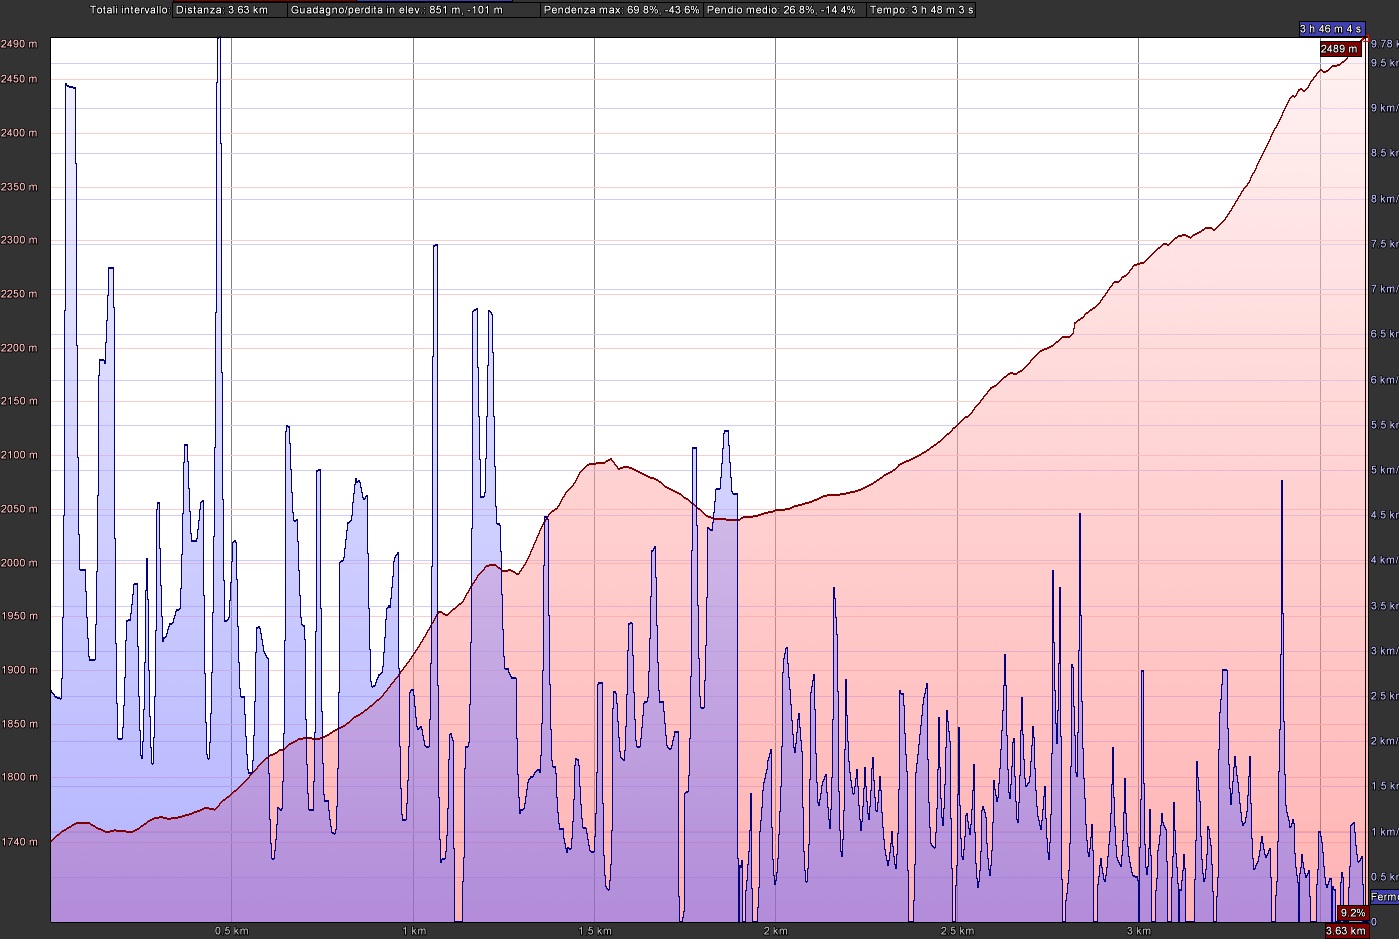The width and height of the screenshot is (1399, 939).
Task: Click the '2200 m' elevation axis label
Action: tap(19, 348)
